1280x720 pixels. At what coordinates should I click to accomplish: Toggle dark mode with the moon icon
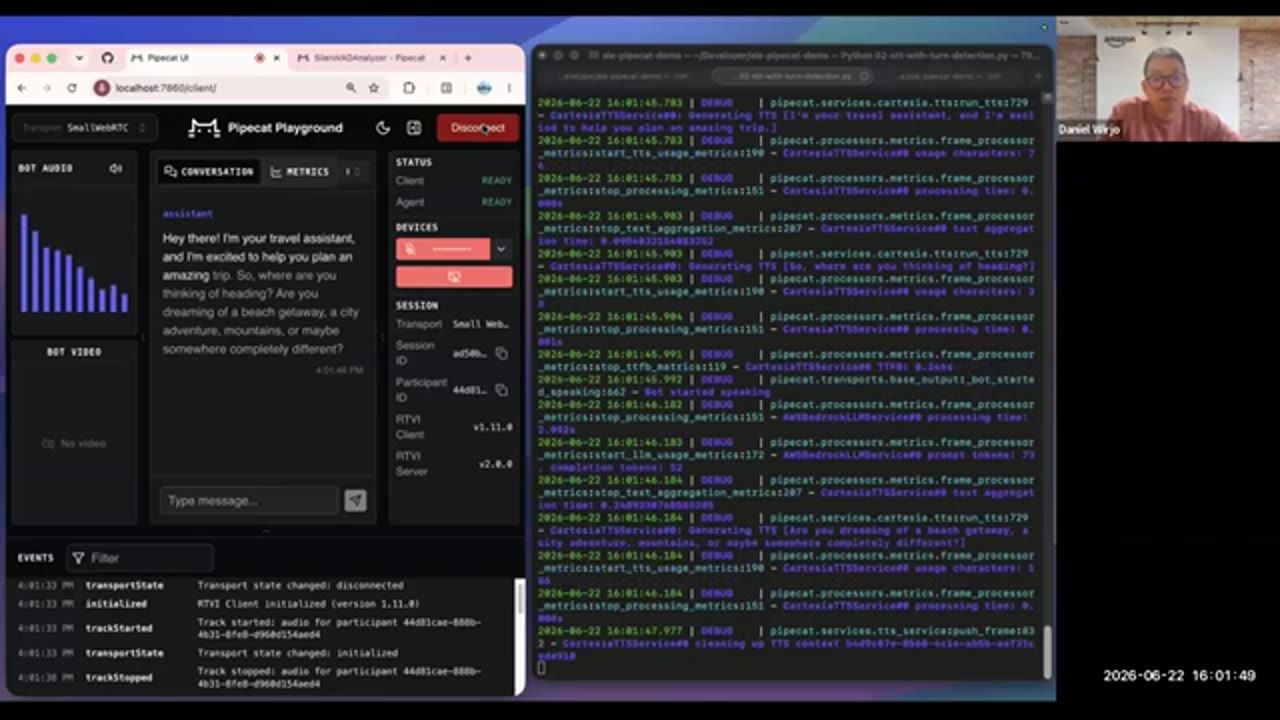[x=383, y=128]
